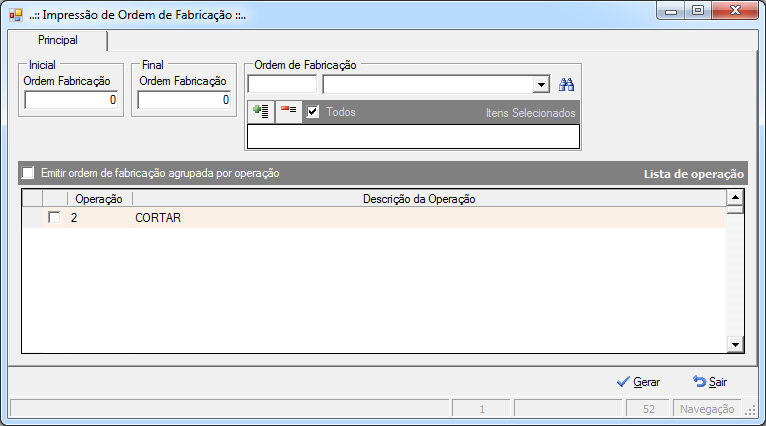The image size is (766, 426).
Task: Click the Operação column header
Action: 100,199
